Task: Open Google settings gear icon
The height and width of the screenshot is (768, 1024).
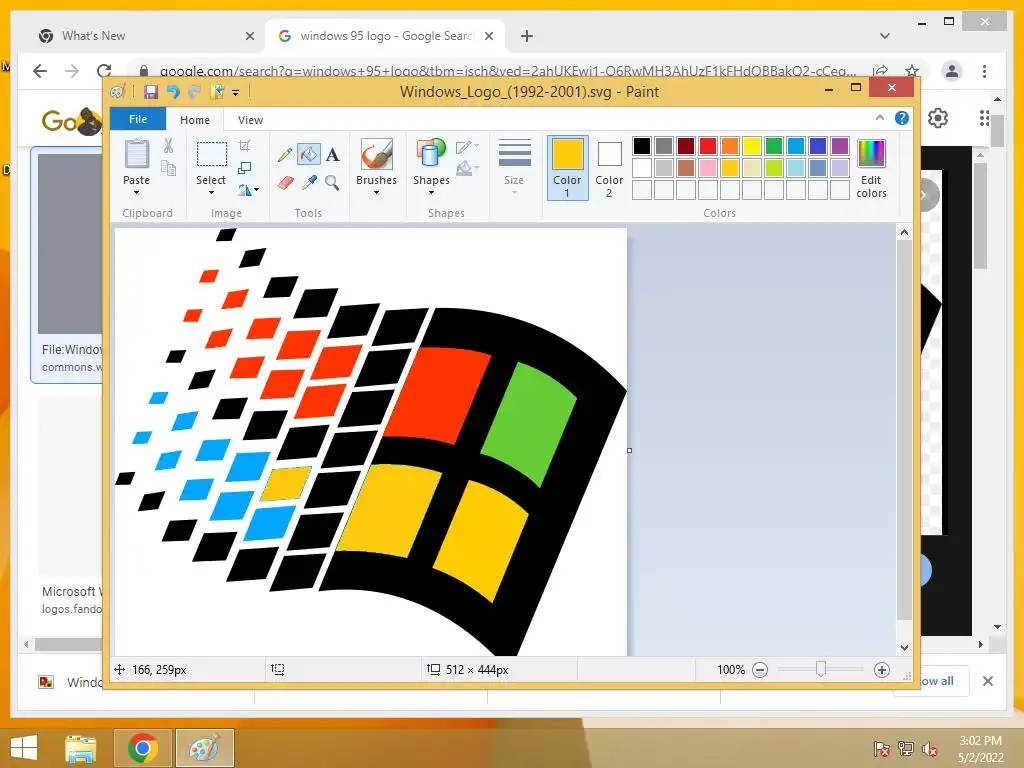Action: pyautogui.click(x=938, y=118)
